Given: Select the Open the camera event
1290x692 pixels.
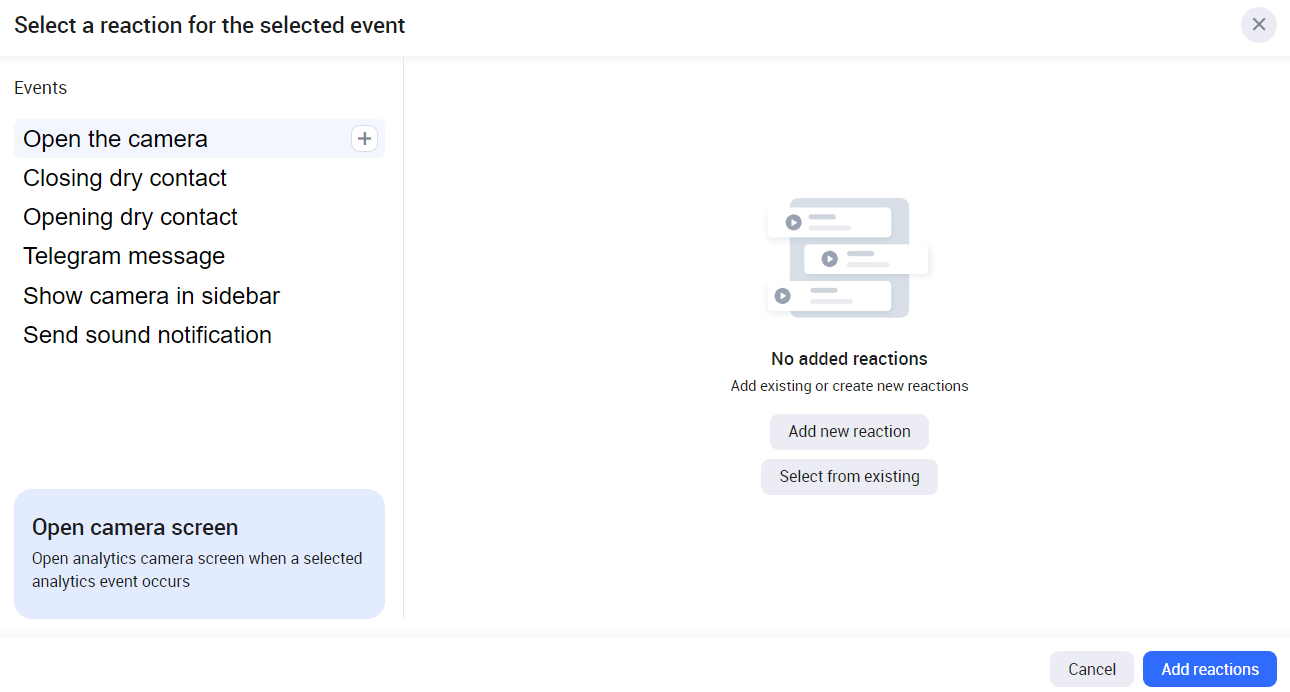Looking at the screenshot, I should (116, 139).
